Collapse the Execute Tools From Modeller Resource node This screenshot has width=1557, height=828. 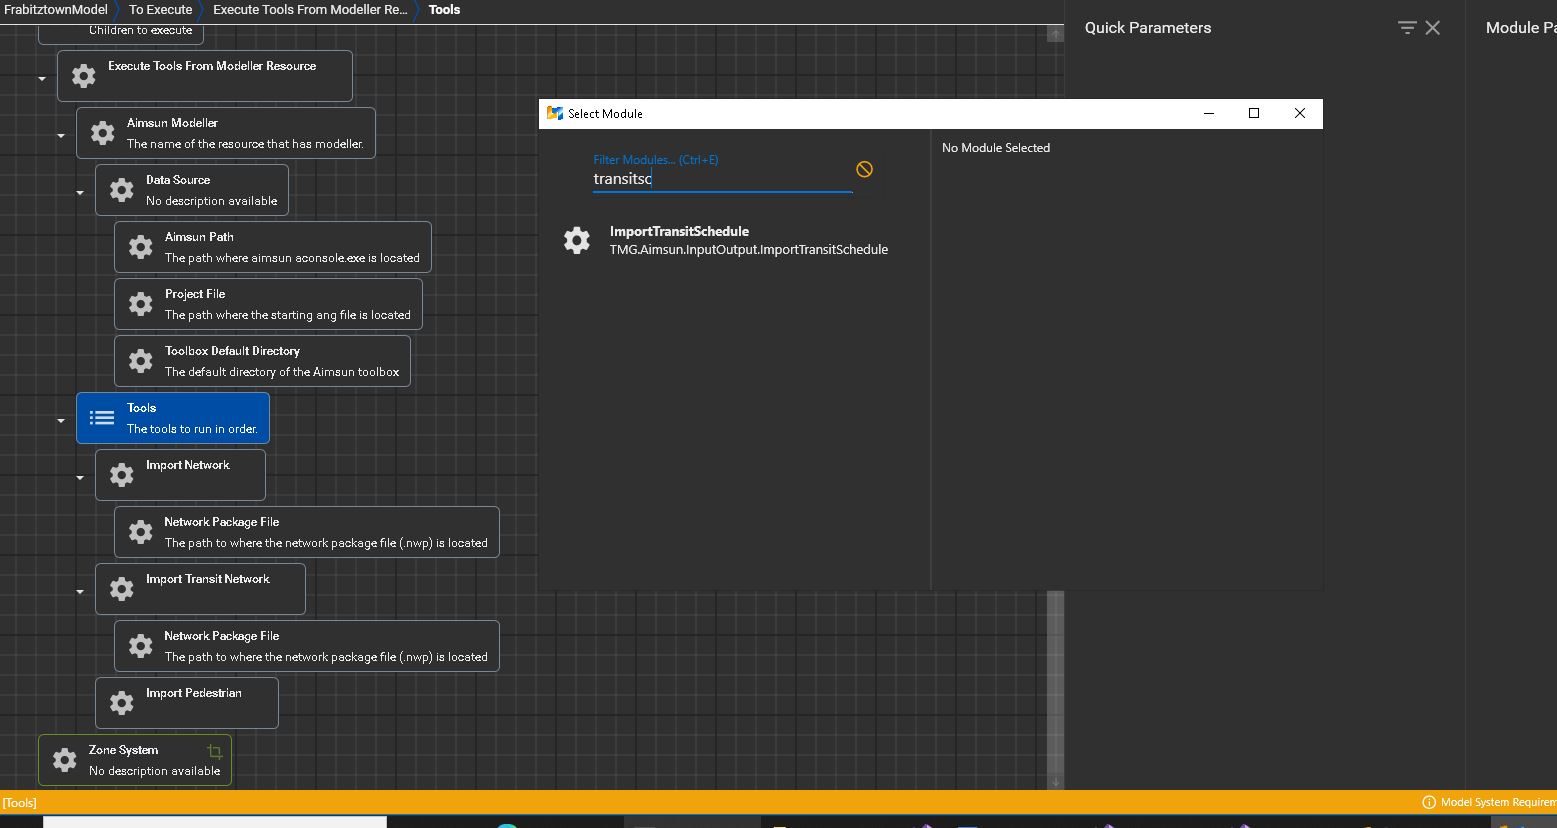click(41, 77)
